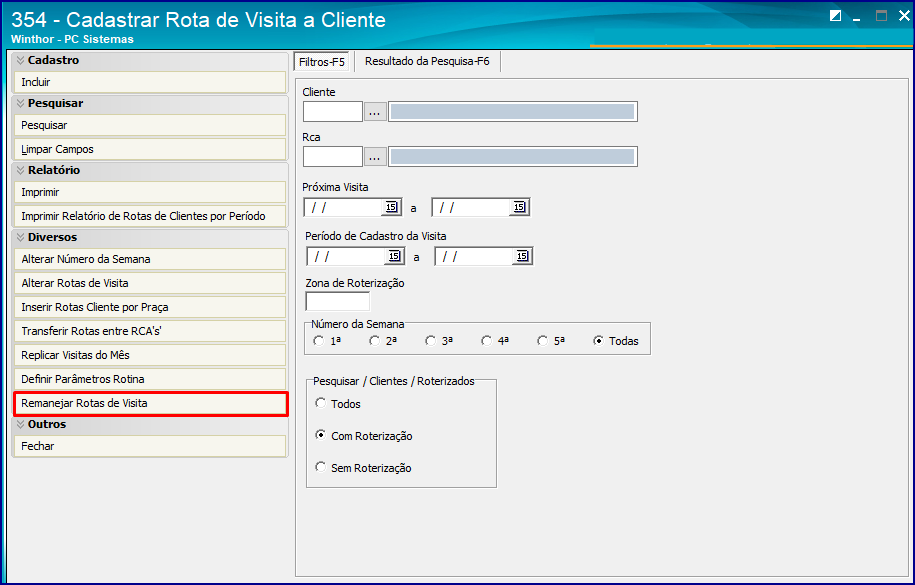This screenshot has width=915, height=585.
Task: Select week number 5ª radio
Action: [543, 340]
